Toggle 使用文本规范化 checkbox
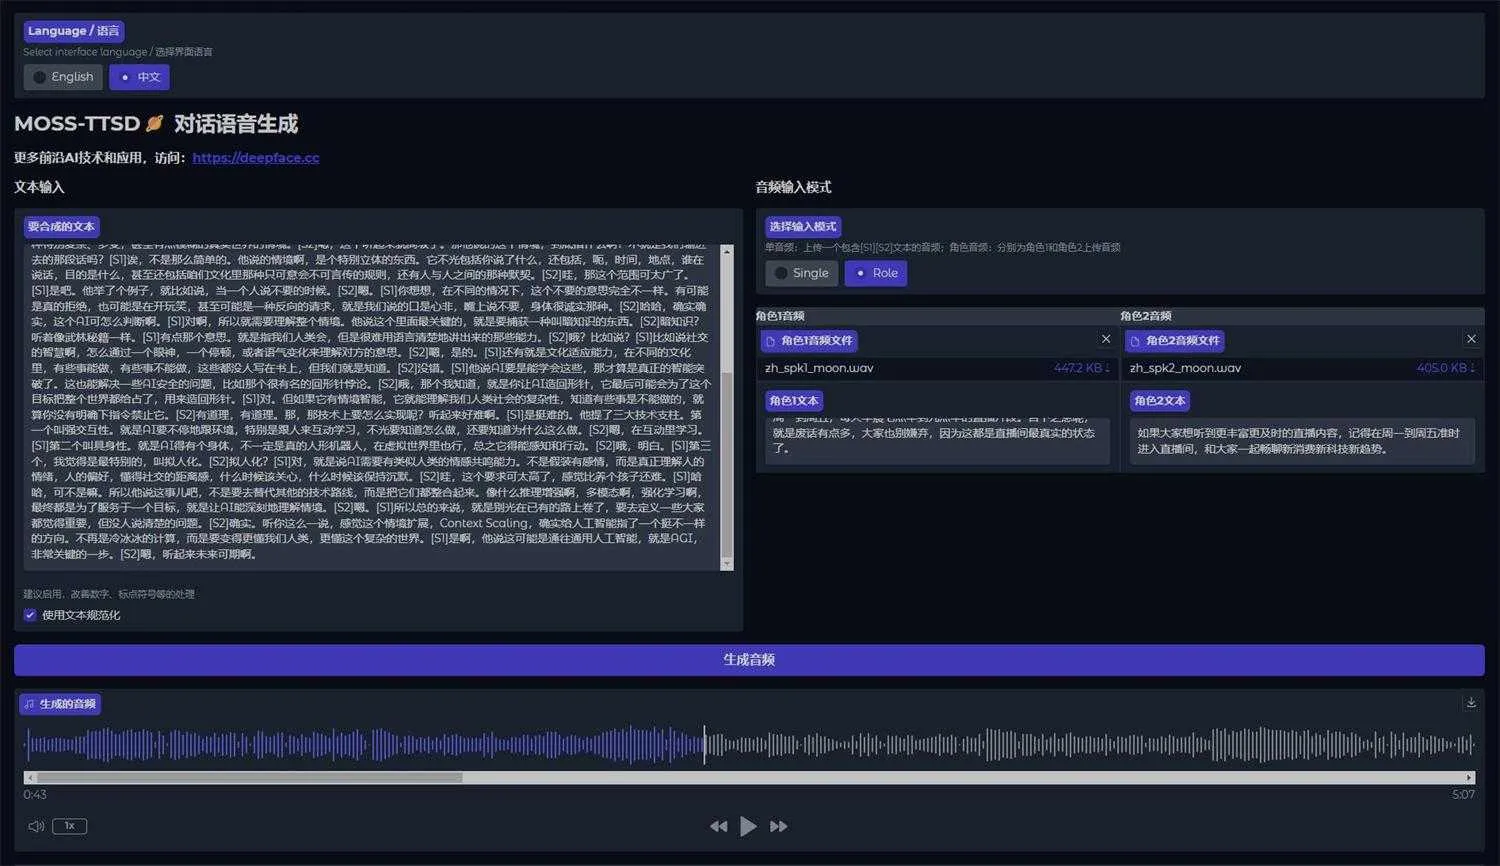 tap(30, 615)
